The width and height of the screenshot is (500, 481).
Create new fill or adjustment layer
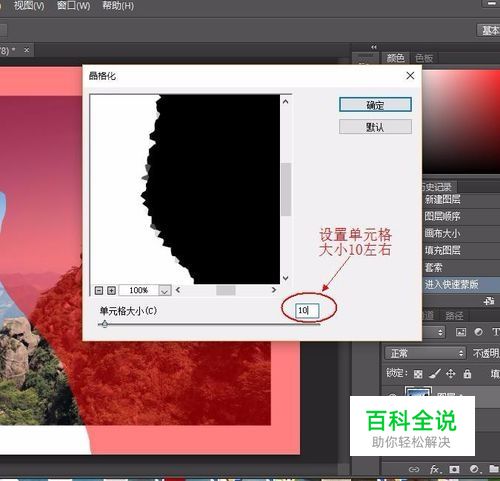(474, 469)
